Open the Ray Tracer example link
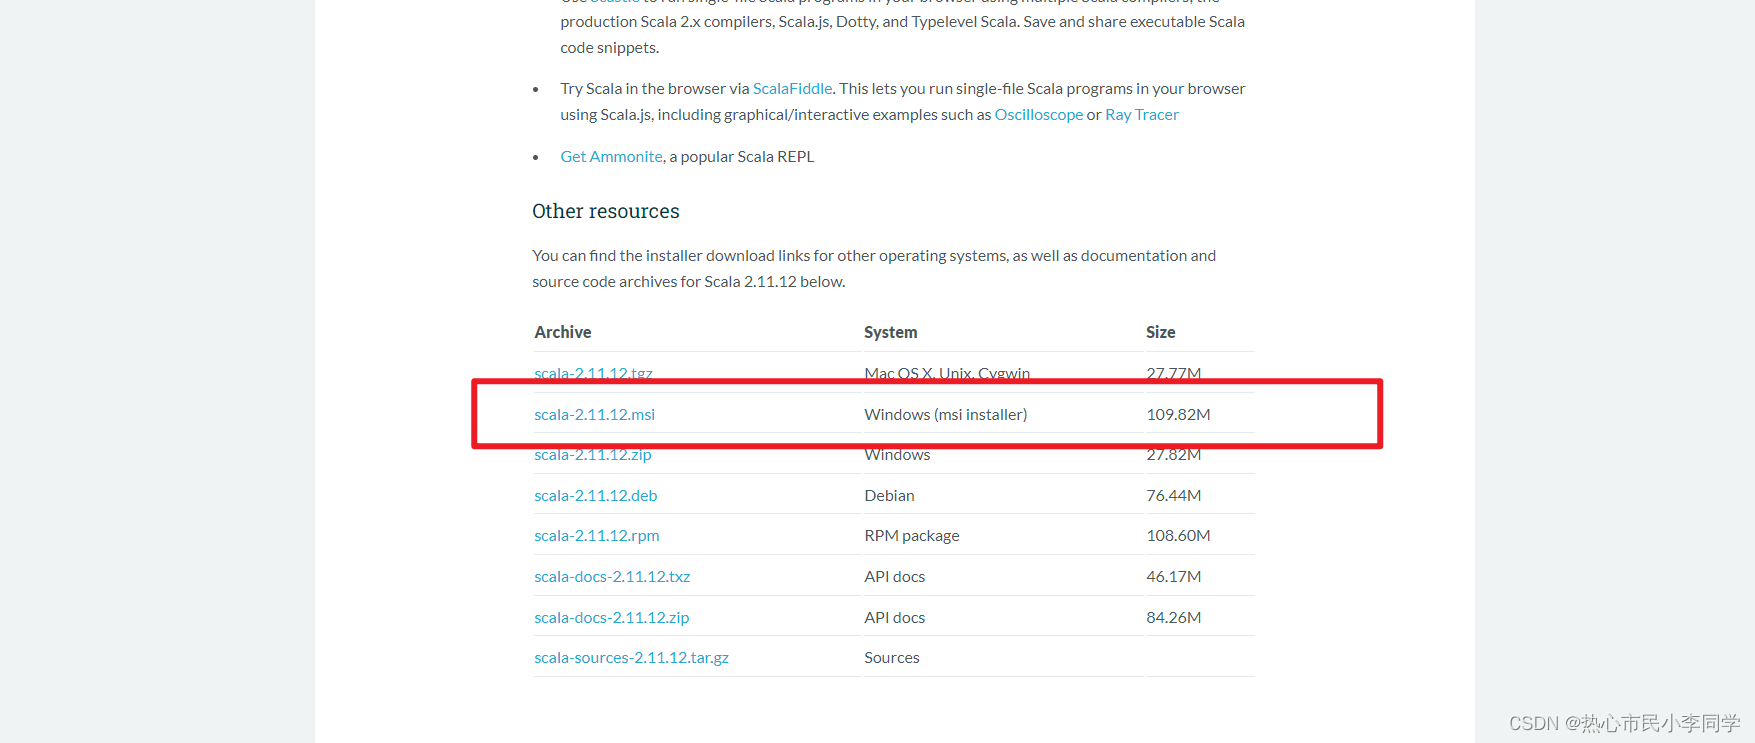The width and height of the screenshot is (1755, 743). pos(1142,115)
